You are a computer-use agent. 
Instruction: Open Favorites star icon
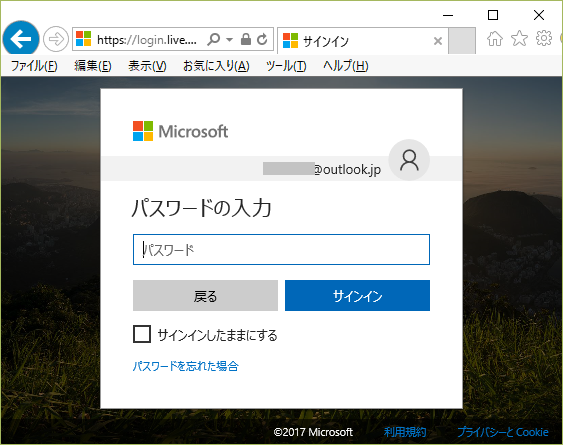(519, 38)
